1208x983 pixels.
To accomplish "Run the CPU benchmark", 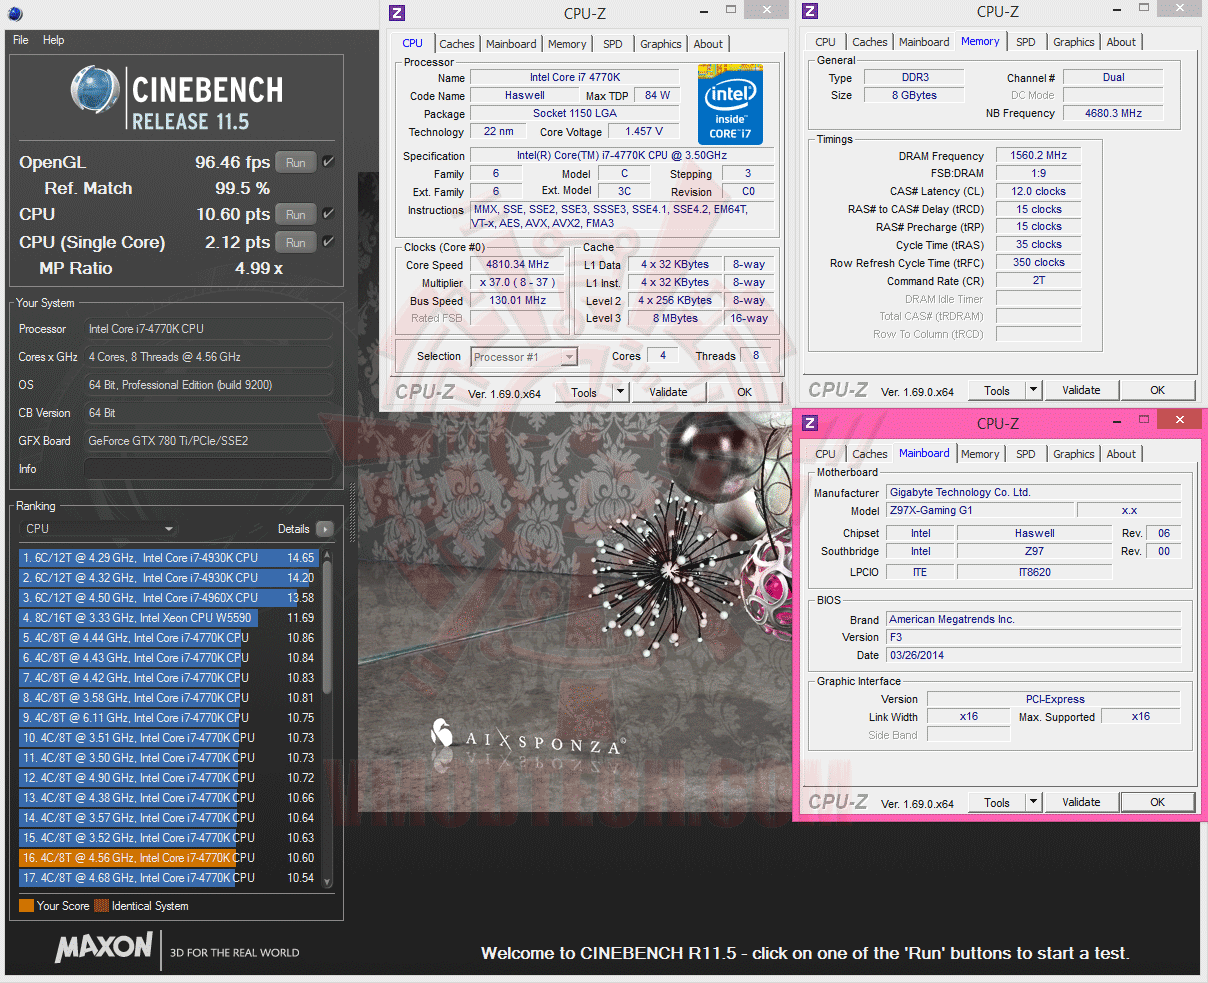I will pos(296,215).
